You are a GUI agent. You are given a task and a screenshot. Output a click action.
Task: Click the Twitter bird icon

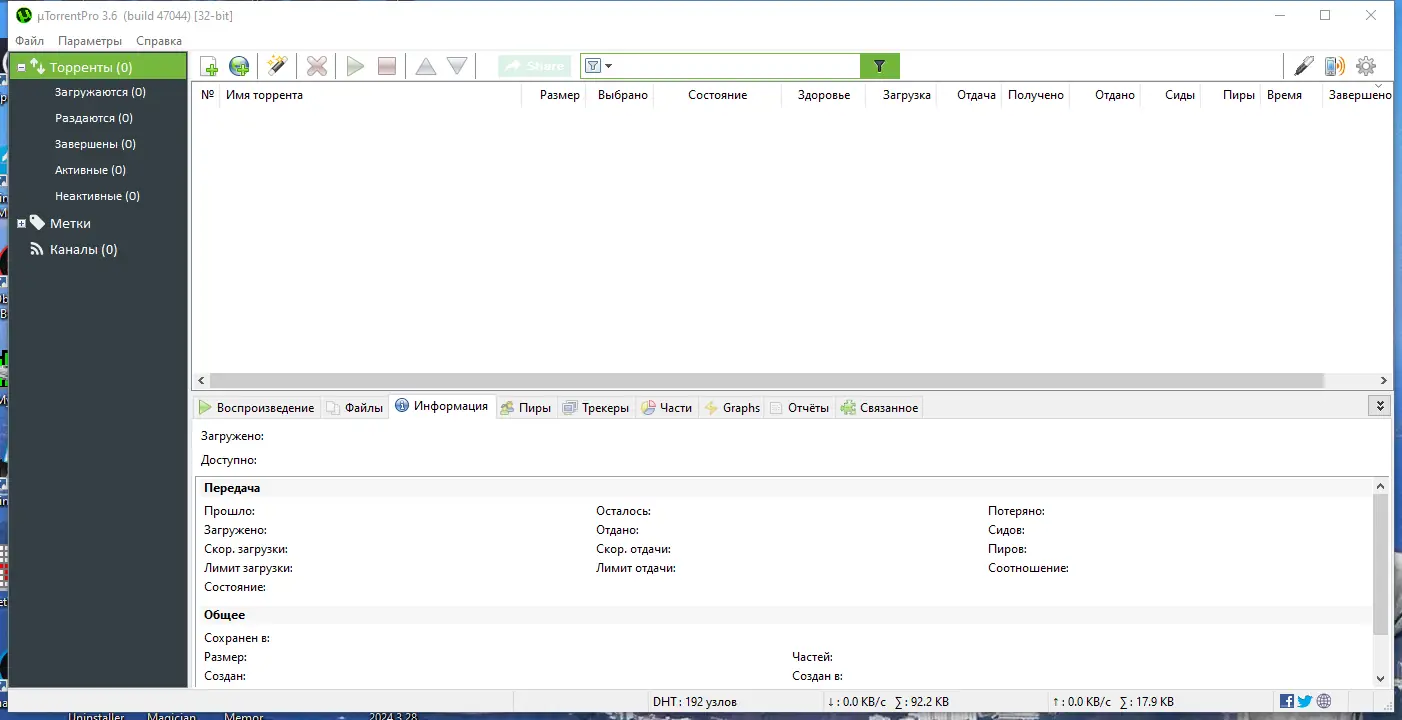pyautogui.click(x=1304, y=701)
